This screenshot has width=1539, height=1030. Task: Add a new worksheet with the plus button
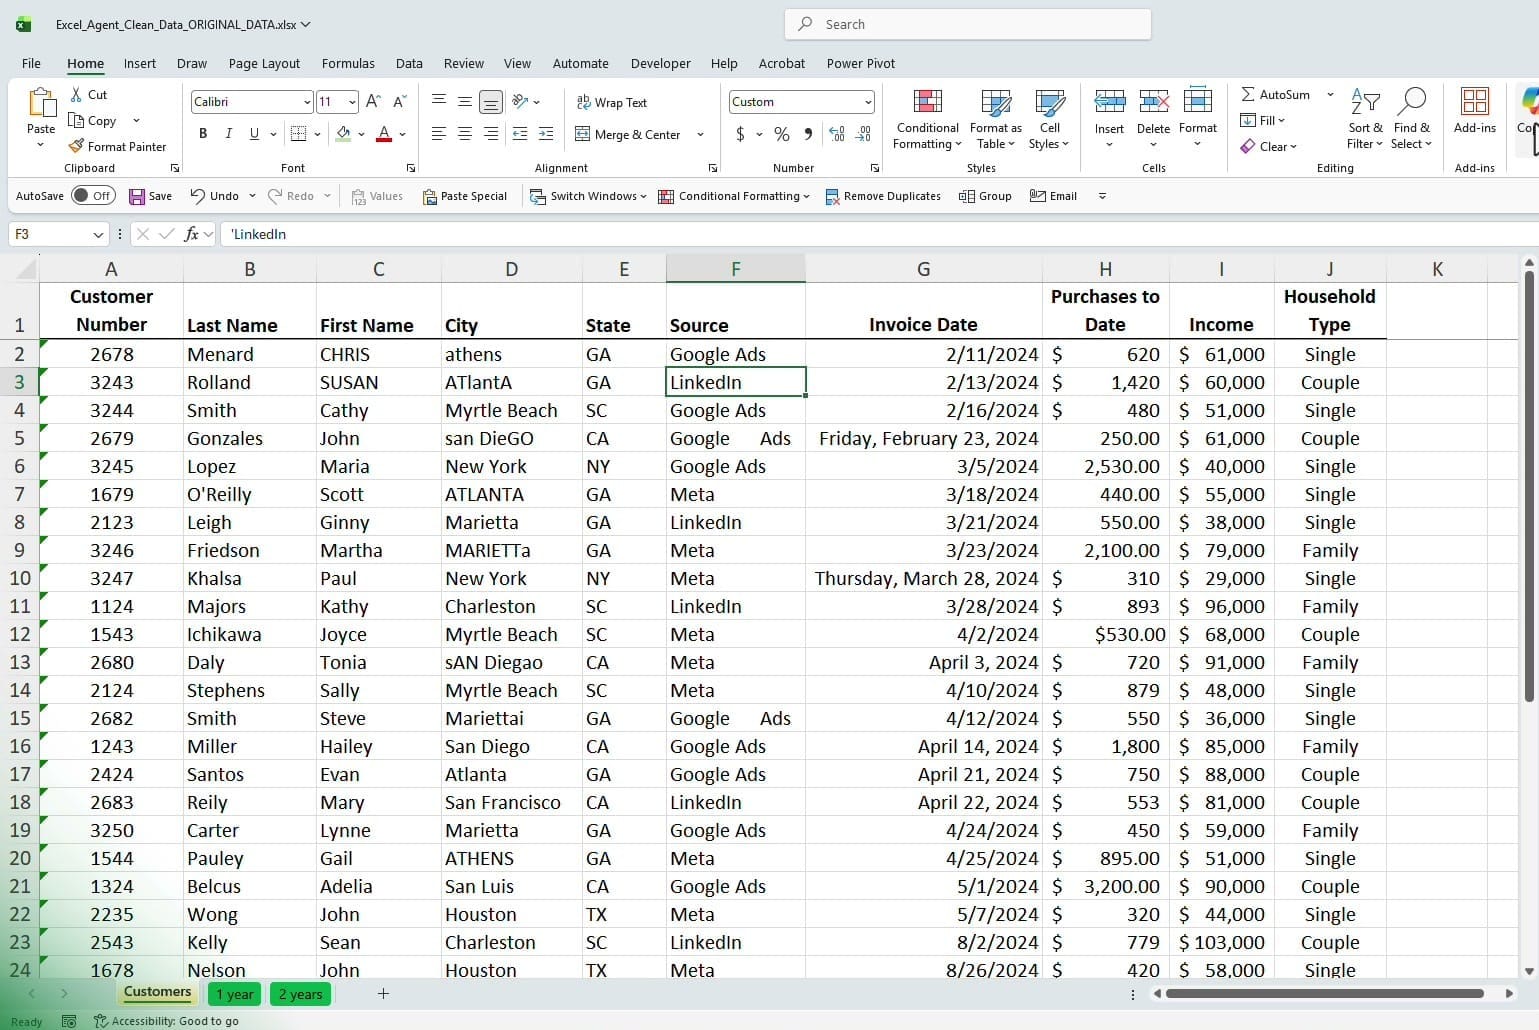click(x=383, y=993)
